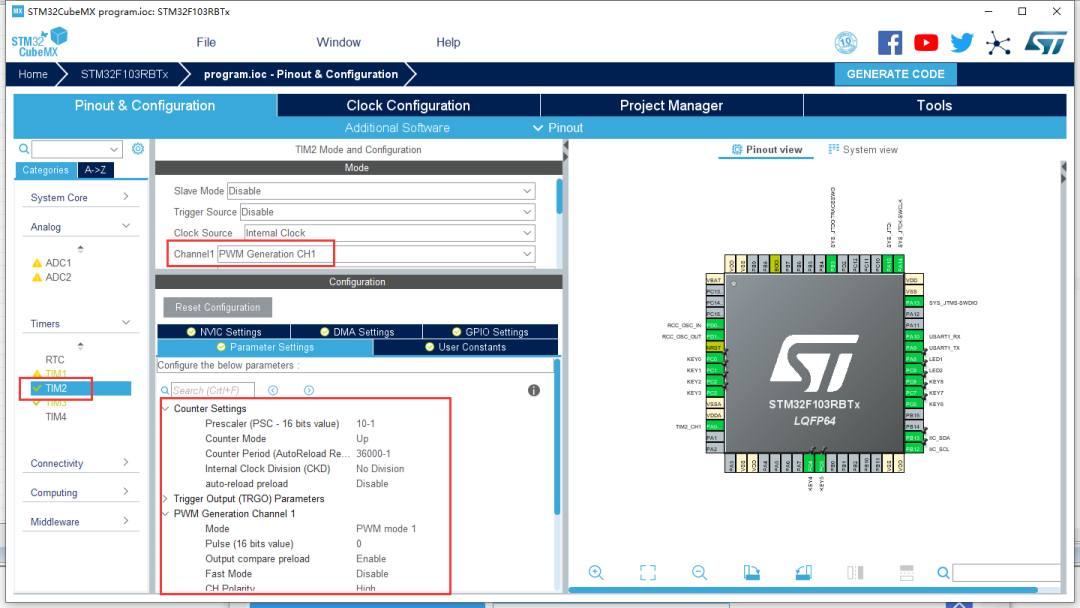Screen dimensions: 1080x608
Task: Collapse PWM Generation Channel 1 group
Action: (165, 514)
